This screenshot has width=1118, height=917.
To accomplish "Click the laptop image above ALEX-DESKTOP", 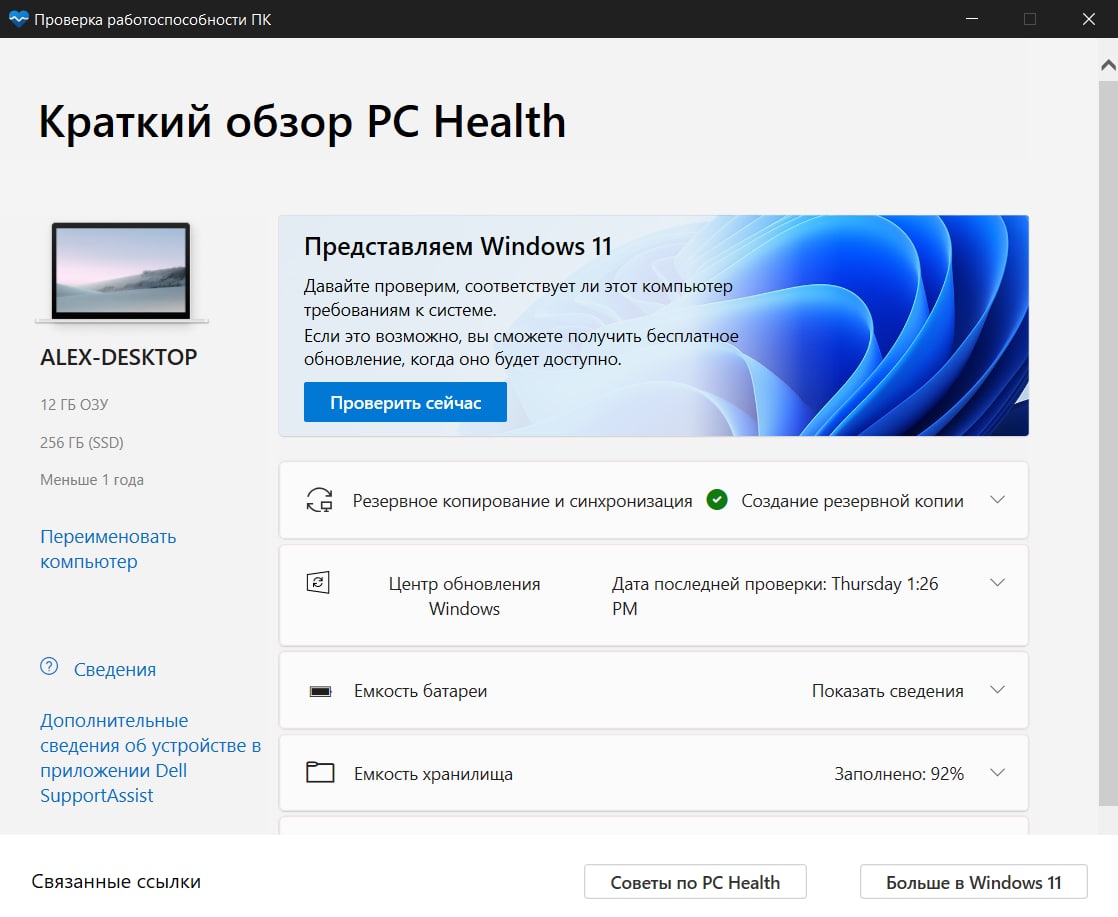I will pos(121,272).
